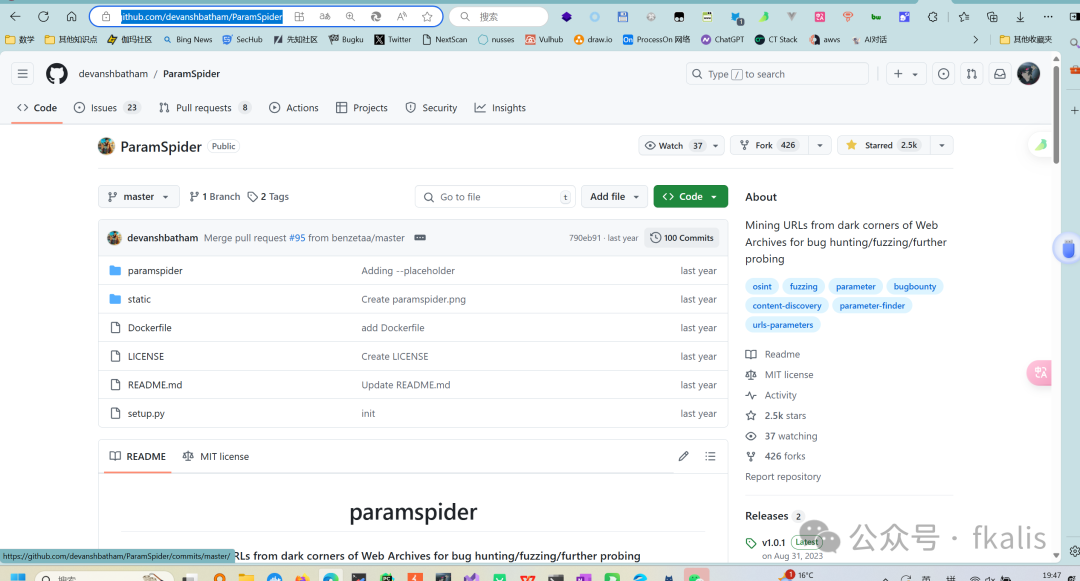Go to browser home page icon
The height and width of the screenshot is (581, 1080).
click(x=72, y=17)
